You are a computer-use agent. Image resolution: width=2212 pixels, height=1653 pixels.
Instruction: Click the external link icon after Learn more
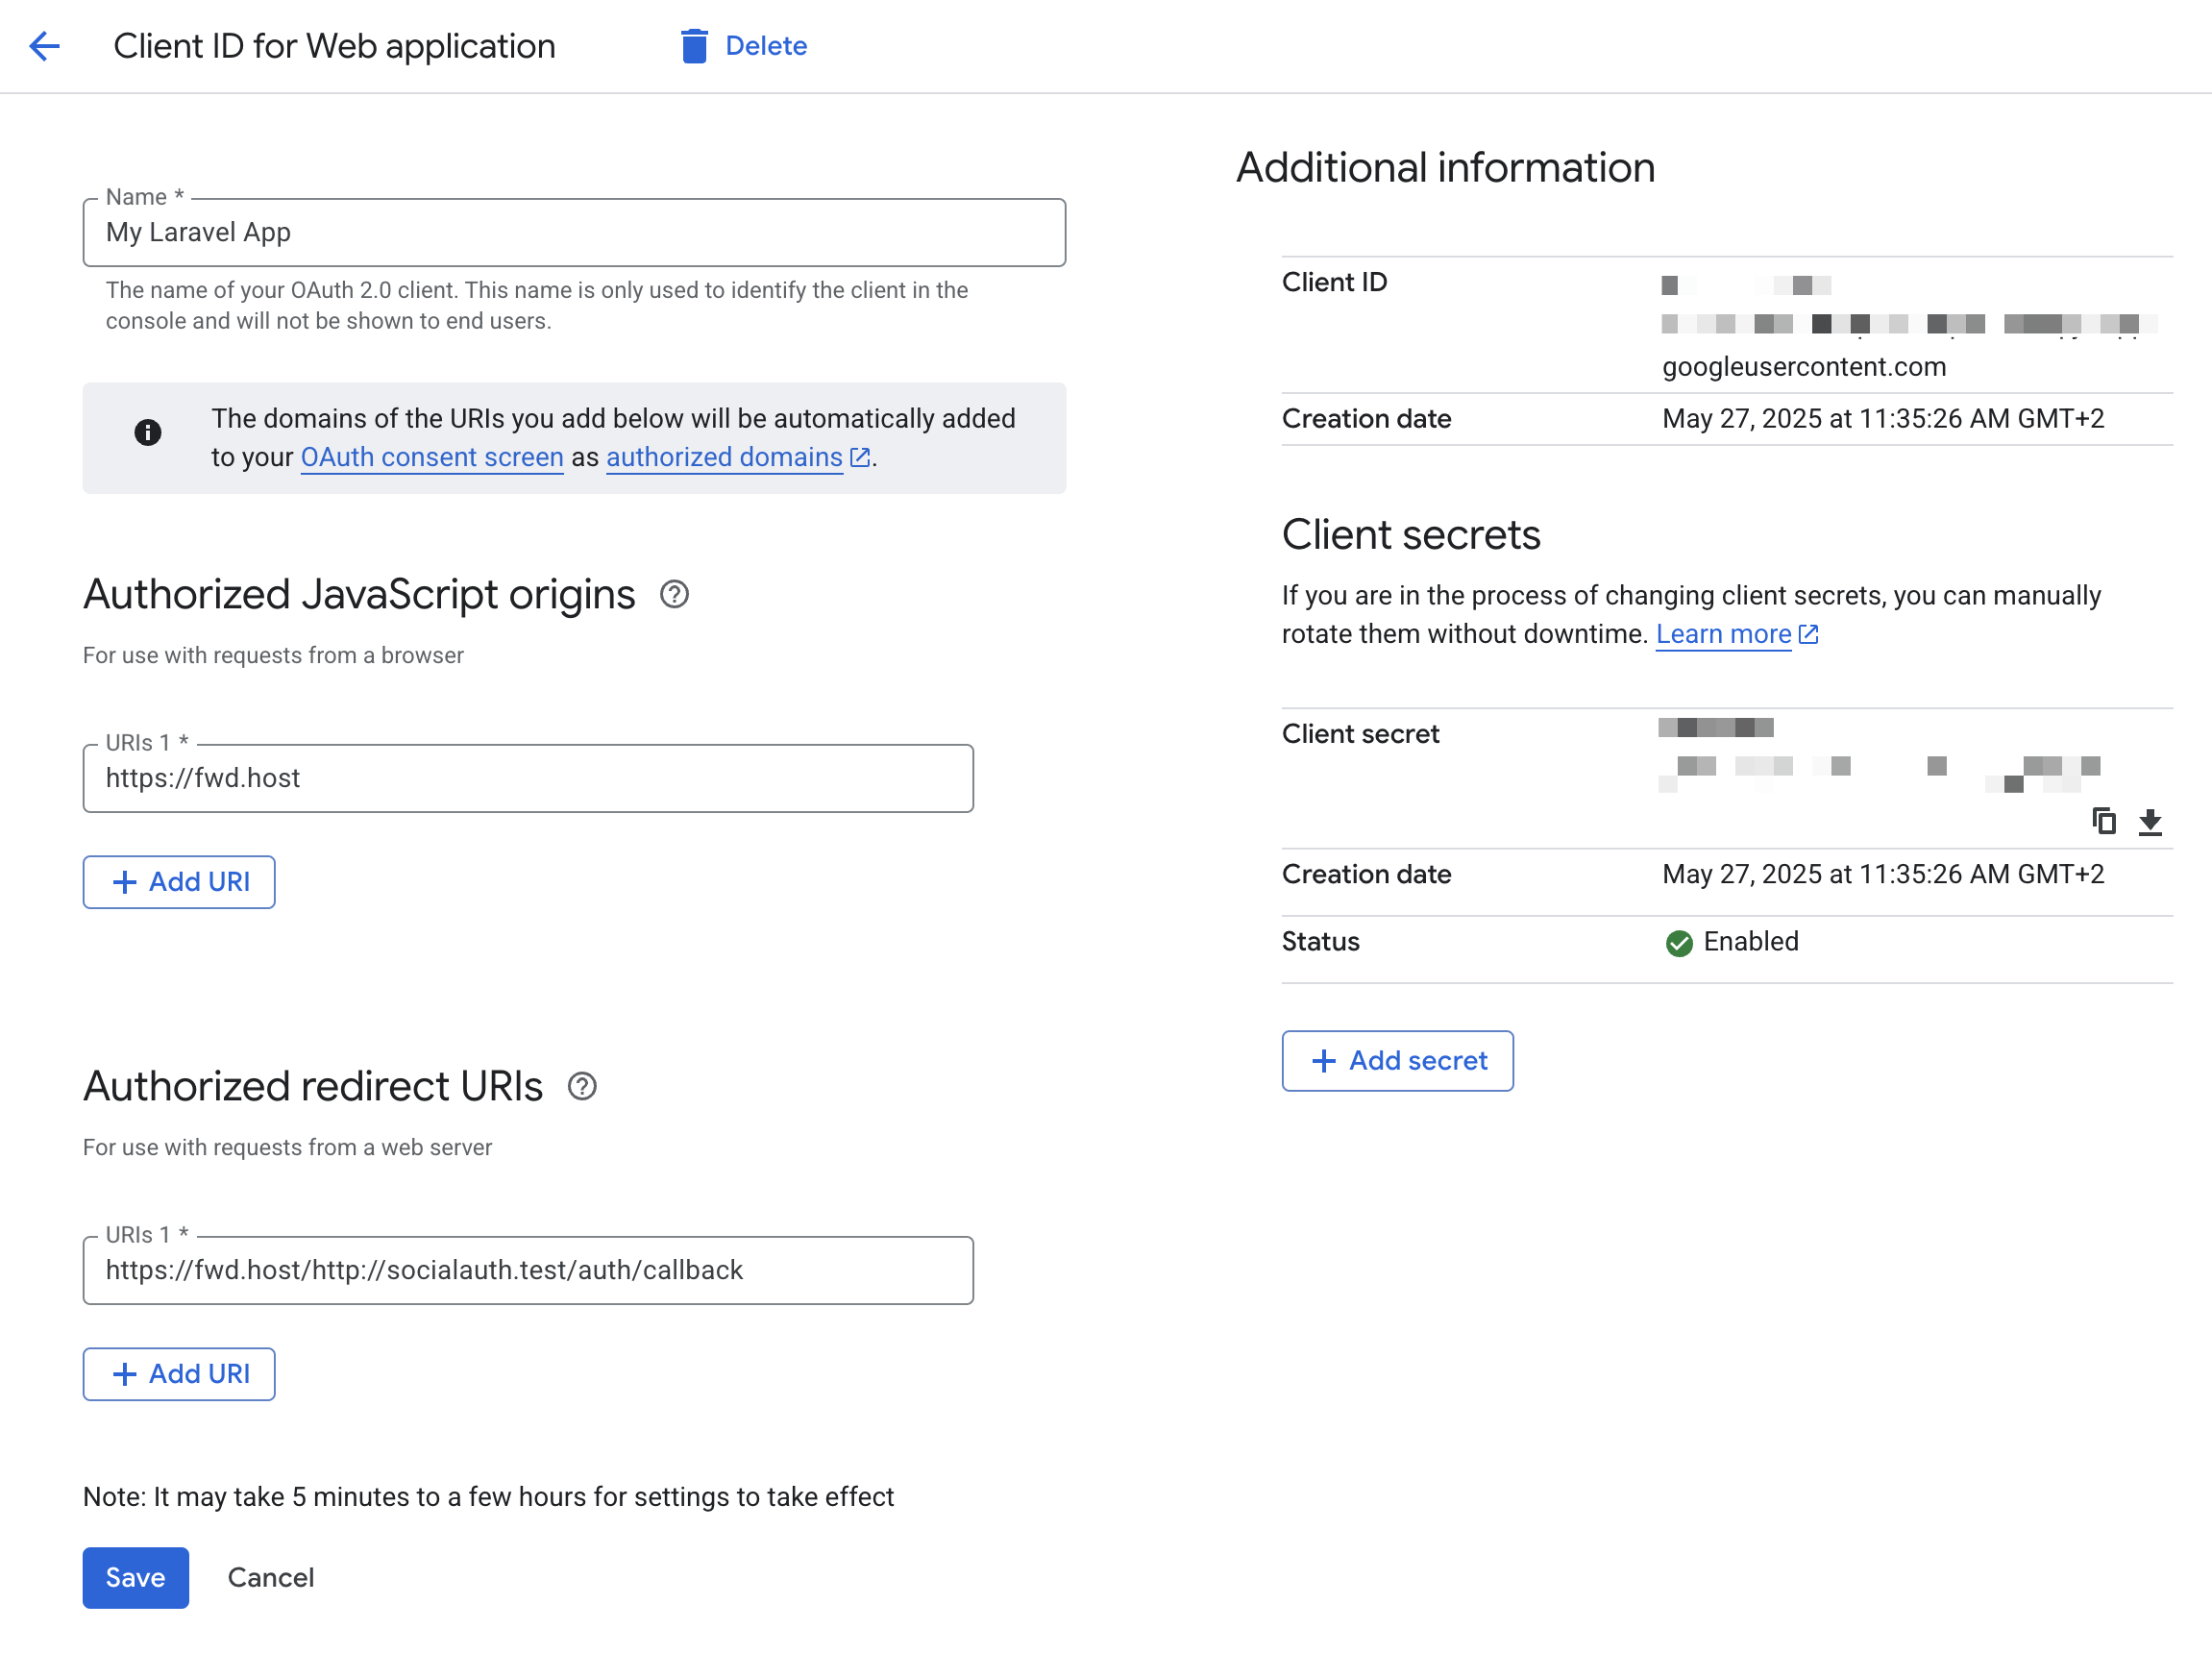click(x=1807, y=634)
